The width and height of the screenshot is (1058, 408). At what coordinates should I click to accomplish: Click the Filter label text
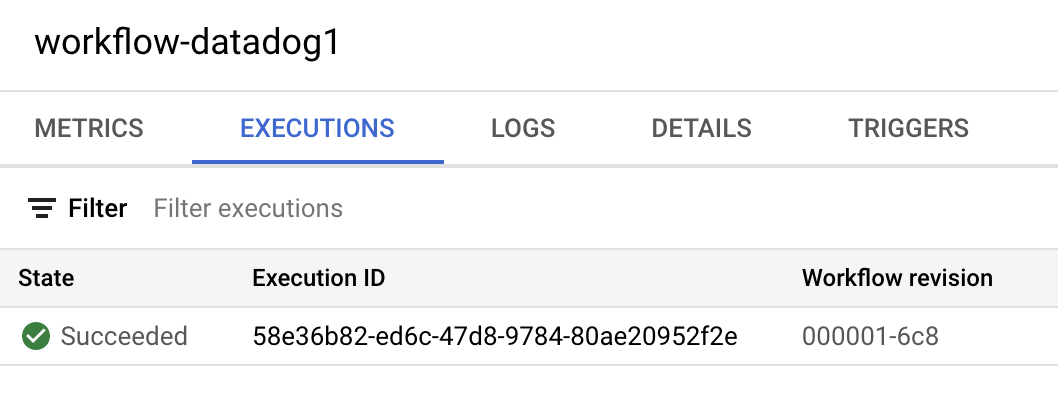pyautogui.click(x=97, y=208)
